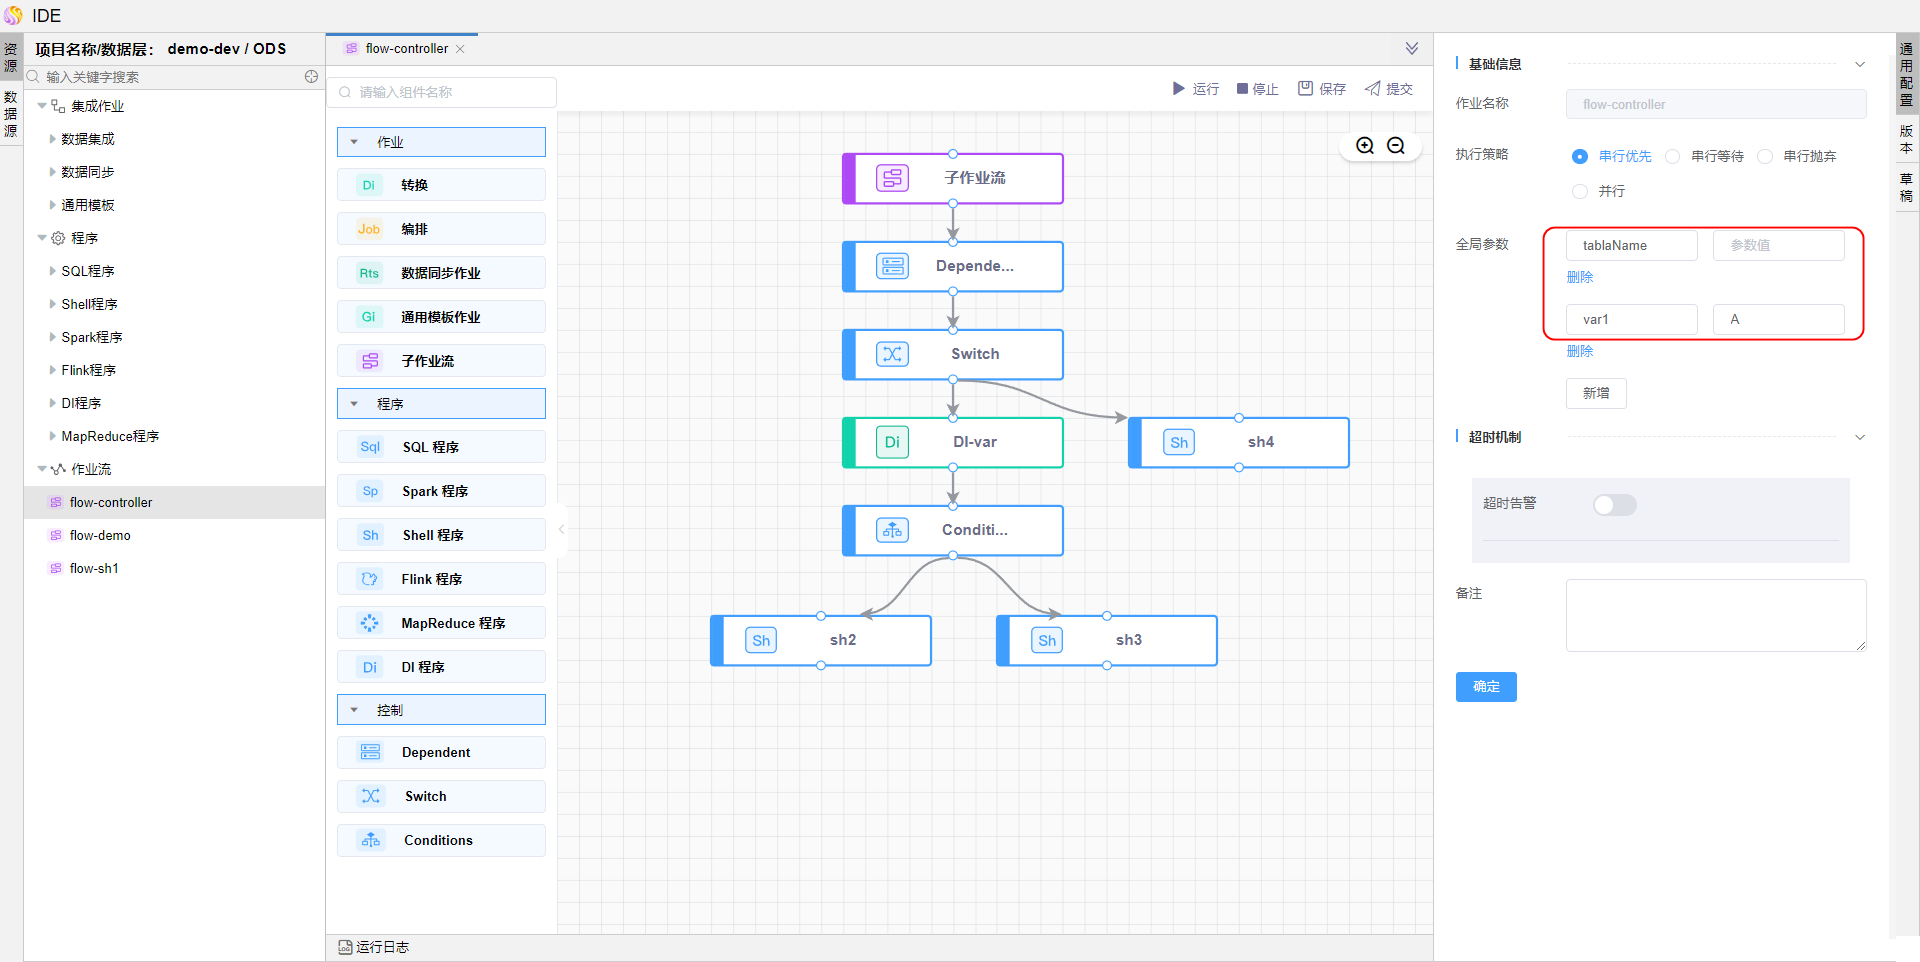Toggle the 超时告警 switch on
This screenshot has width=1920, height=962.
1614,505
